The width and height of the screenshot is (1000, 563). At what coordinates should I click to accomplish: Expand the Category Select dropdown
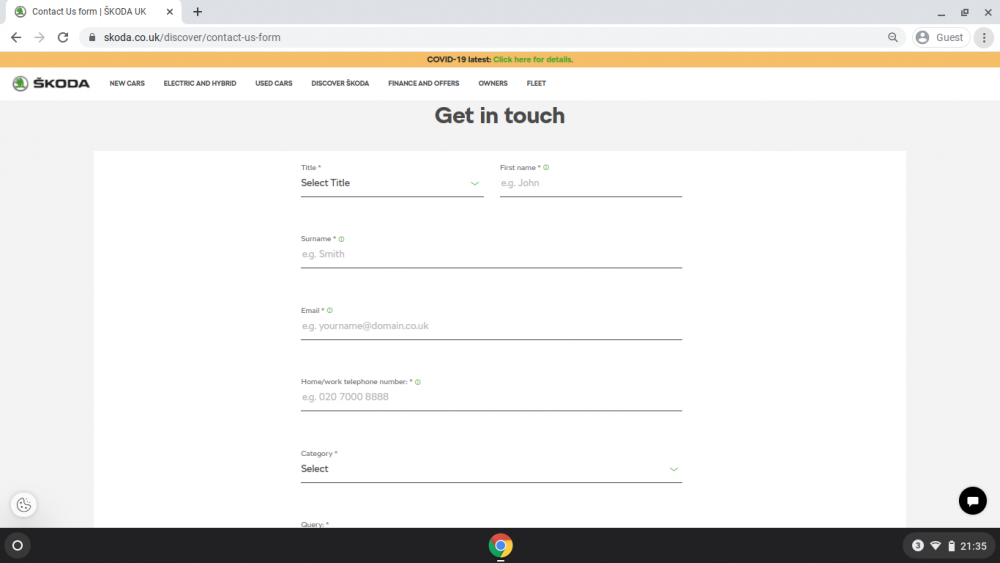click(x=491, y=469)
